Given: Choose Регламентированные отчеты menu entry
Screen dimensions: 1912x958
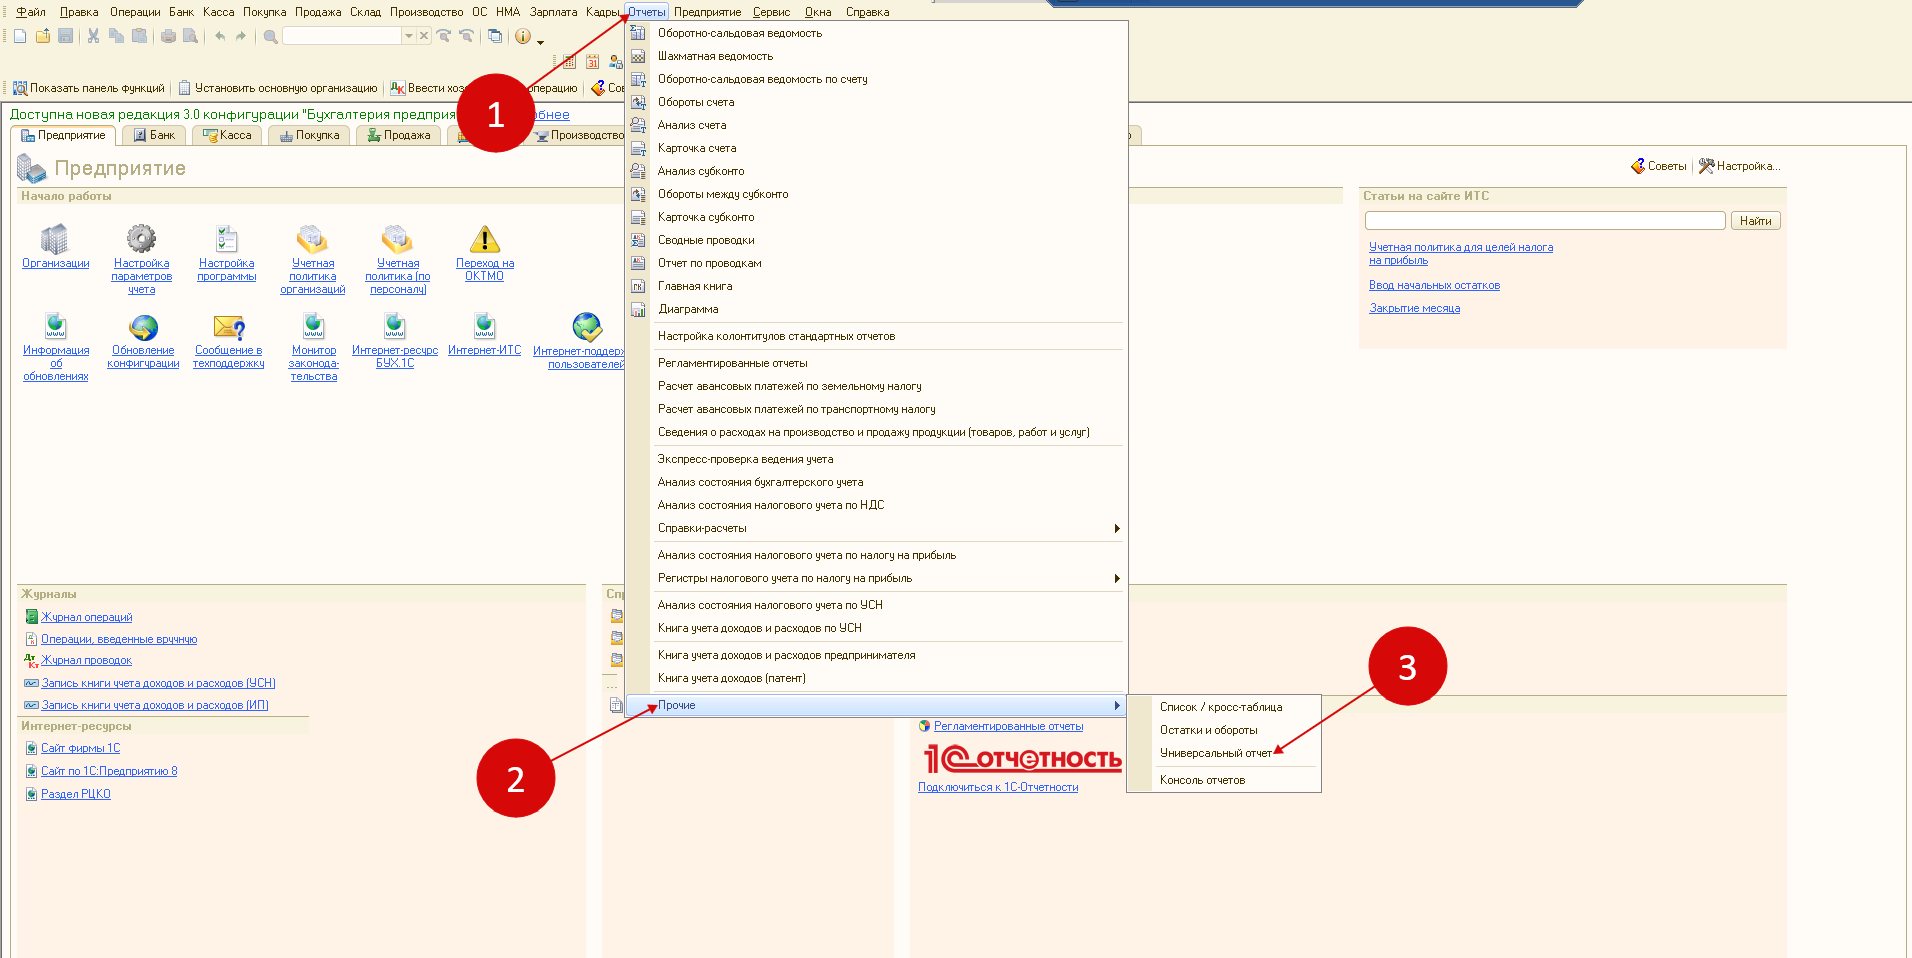Looking at the screenshot, I should point(733,363).
